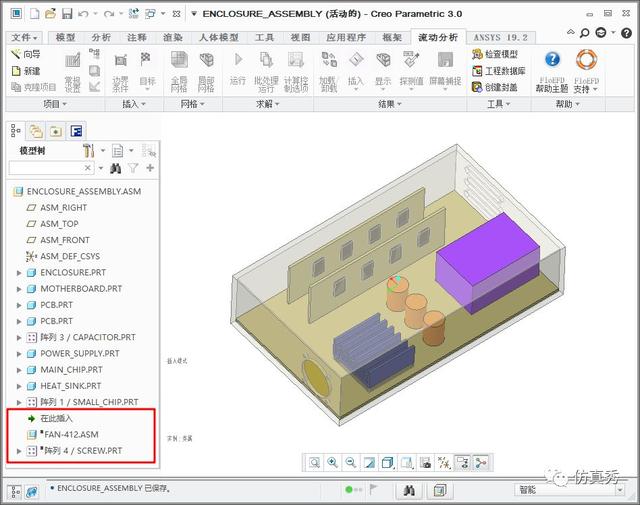
Task: Expand the 网格 ribbon group dropdown
Action: pos(192,104)
